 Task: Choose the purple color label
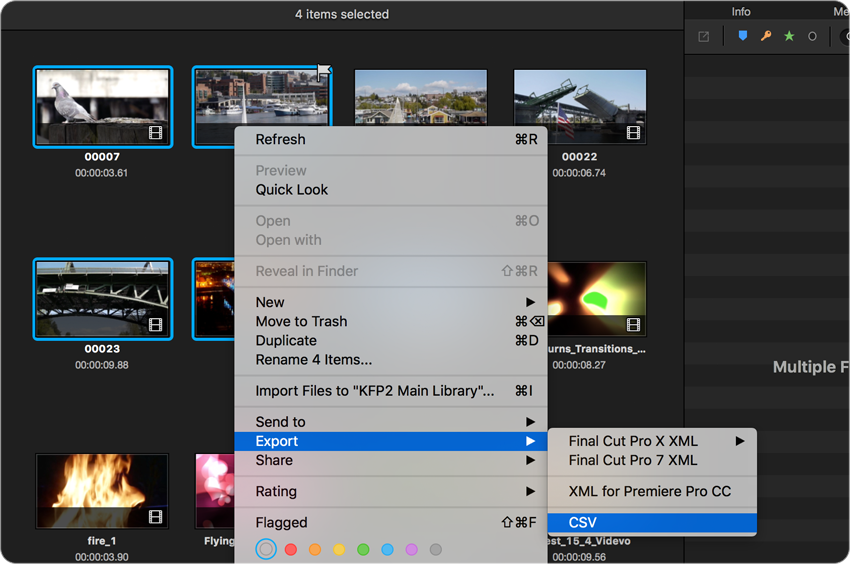pos(411,549)
